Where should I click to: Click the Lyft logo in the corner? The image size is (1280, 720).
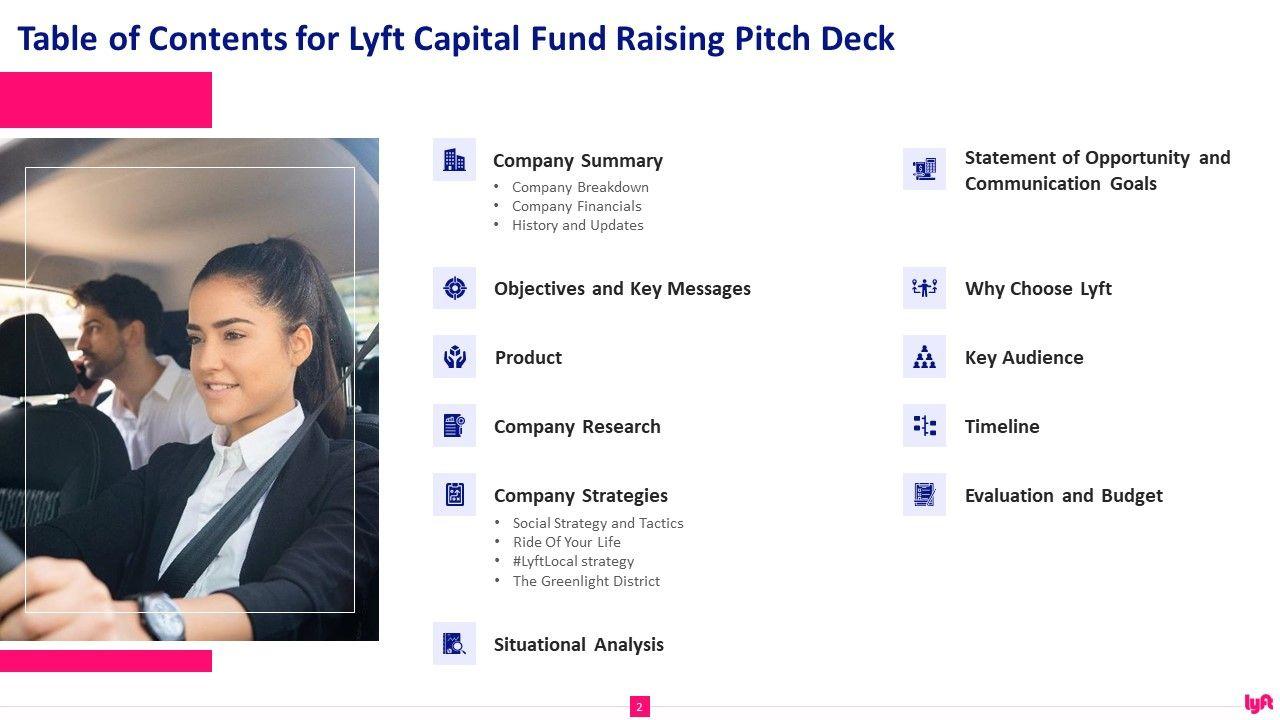1258,703
